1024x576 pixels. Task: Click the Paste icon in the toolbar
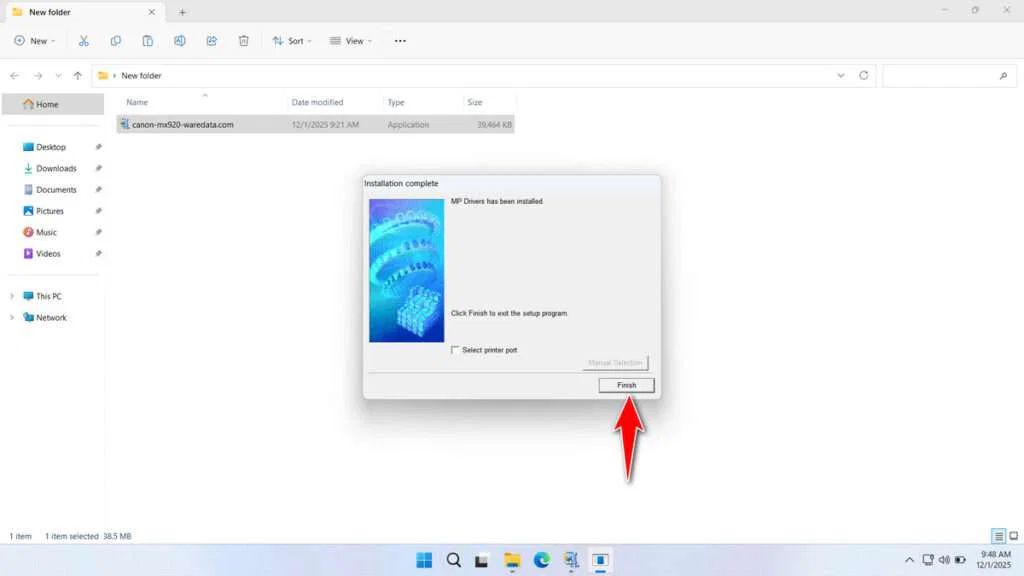click(148, 40)
